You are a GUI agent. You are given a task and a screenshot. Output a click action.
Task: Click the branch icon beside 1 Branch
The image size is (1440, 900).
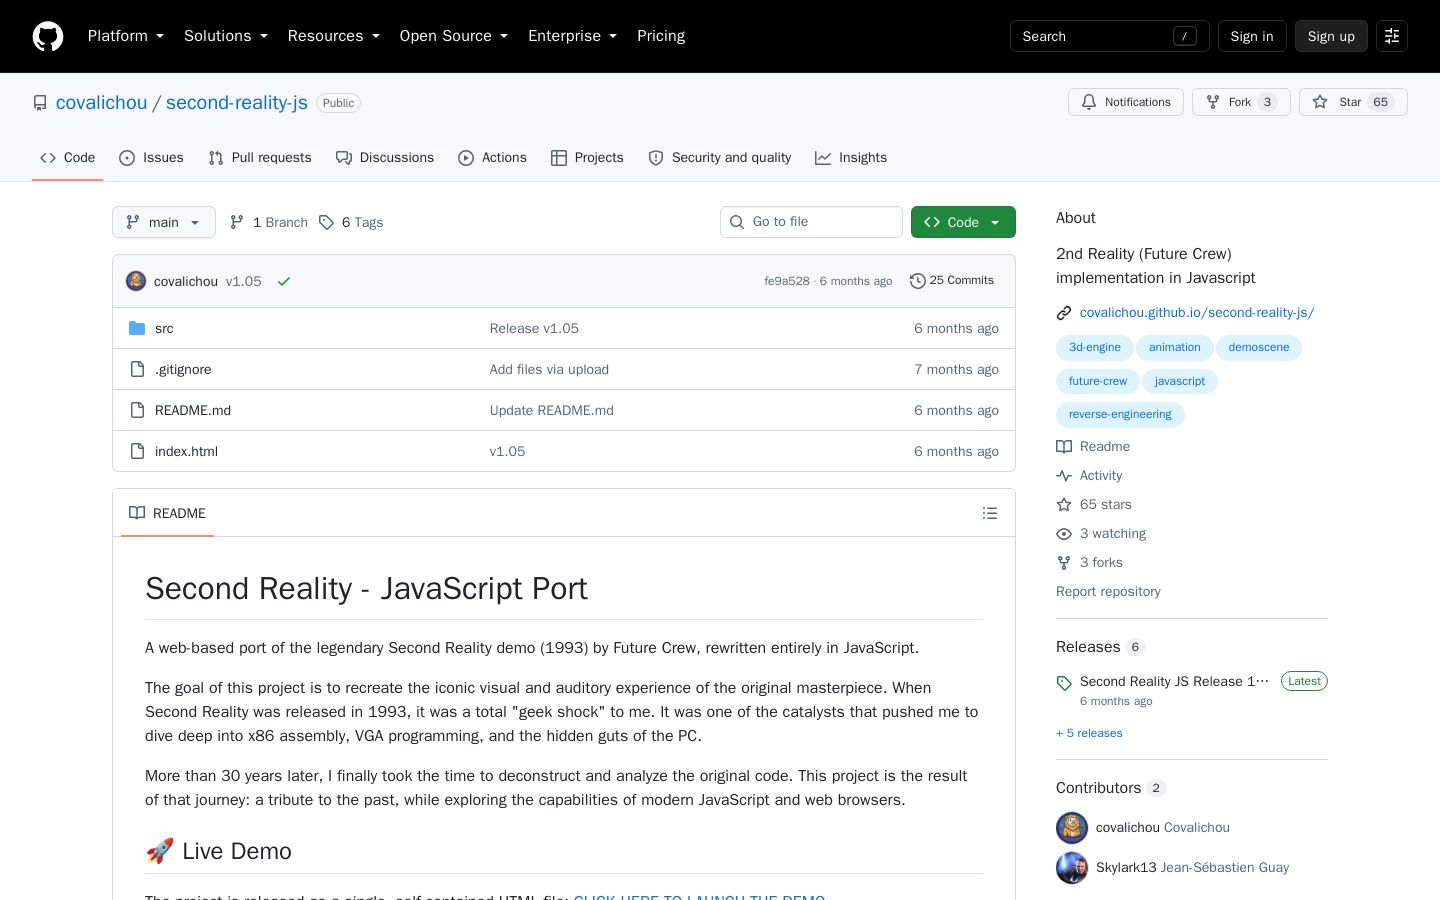(x=237, y=222)
